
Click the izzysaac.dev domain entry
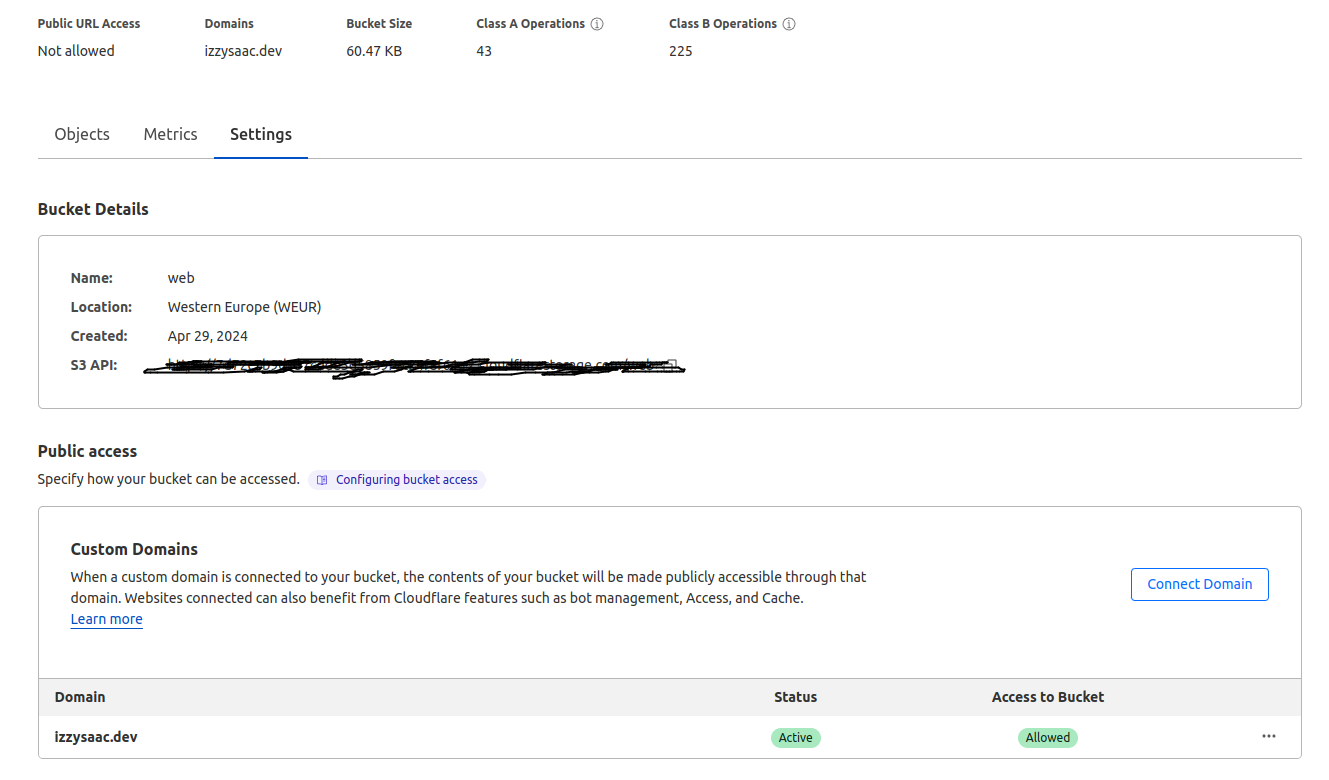point(96,736)
